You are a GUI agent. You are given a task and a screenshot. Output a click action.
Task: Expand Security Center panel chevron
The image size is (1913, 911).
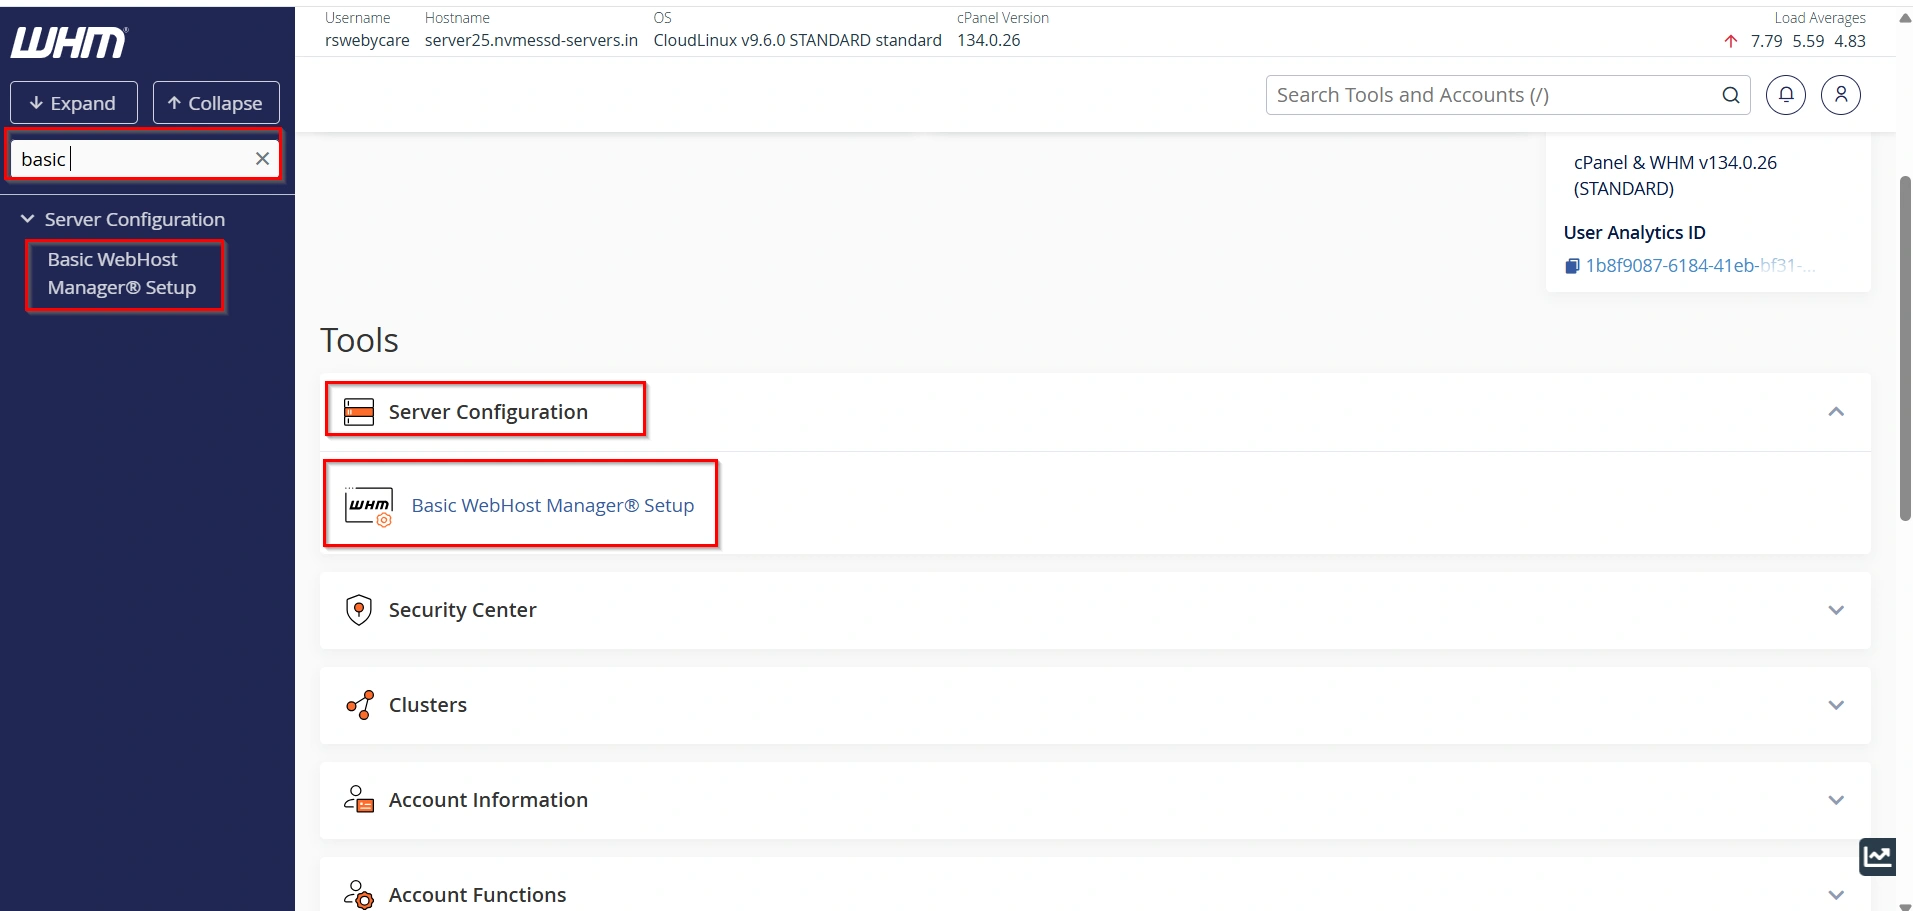(1836, 610)
